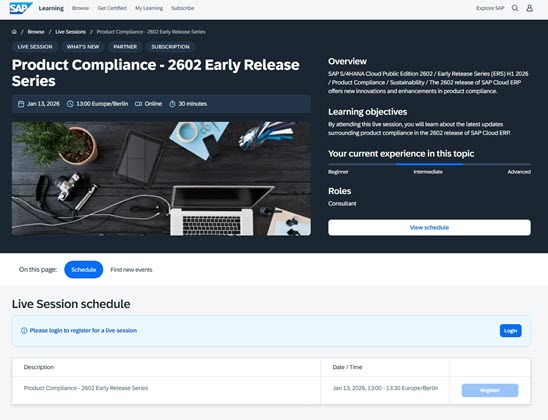Open the Live Sessions breadcrumb link
This screenshot has height=420, width=548.
click(x=70, y=32)
